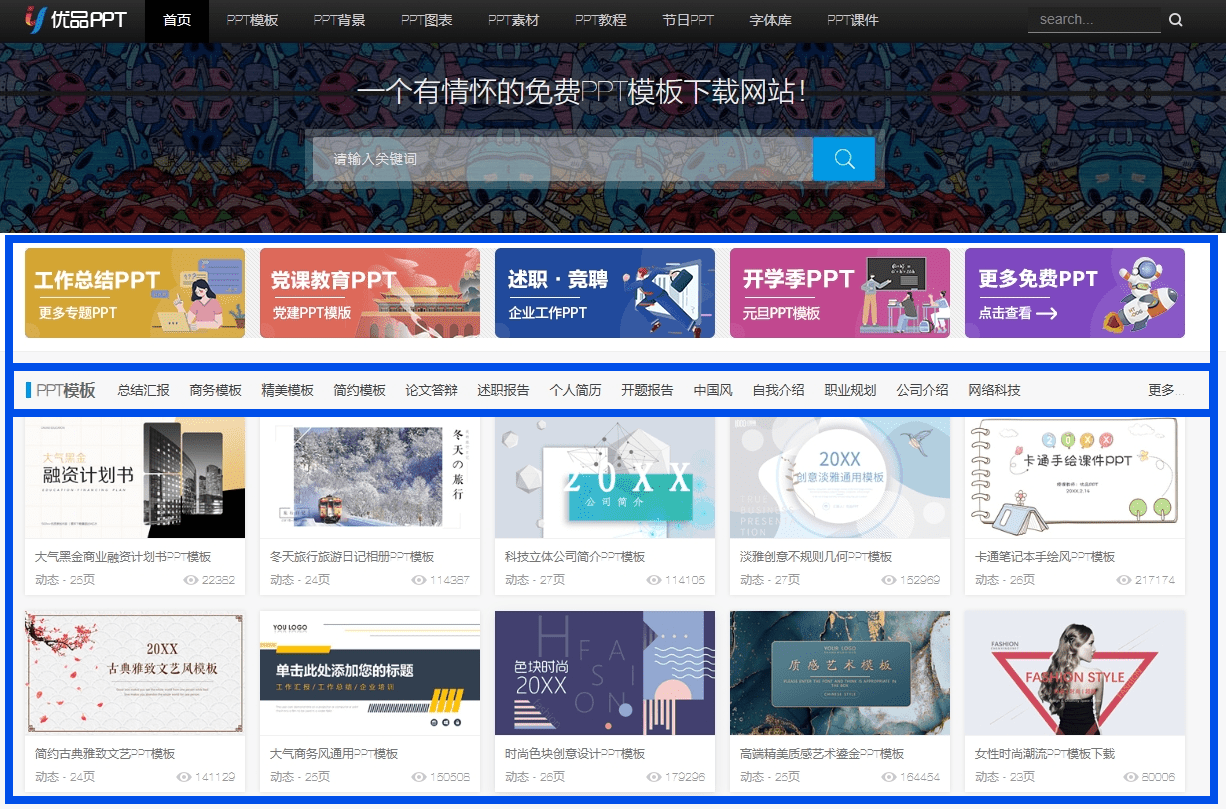Open the 创意淡雅通用模板 thumbnail
Viewport: 1226px width, 809px height.
point(840,478)
